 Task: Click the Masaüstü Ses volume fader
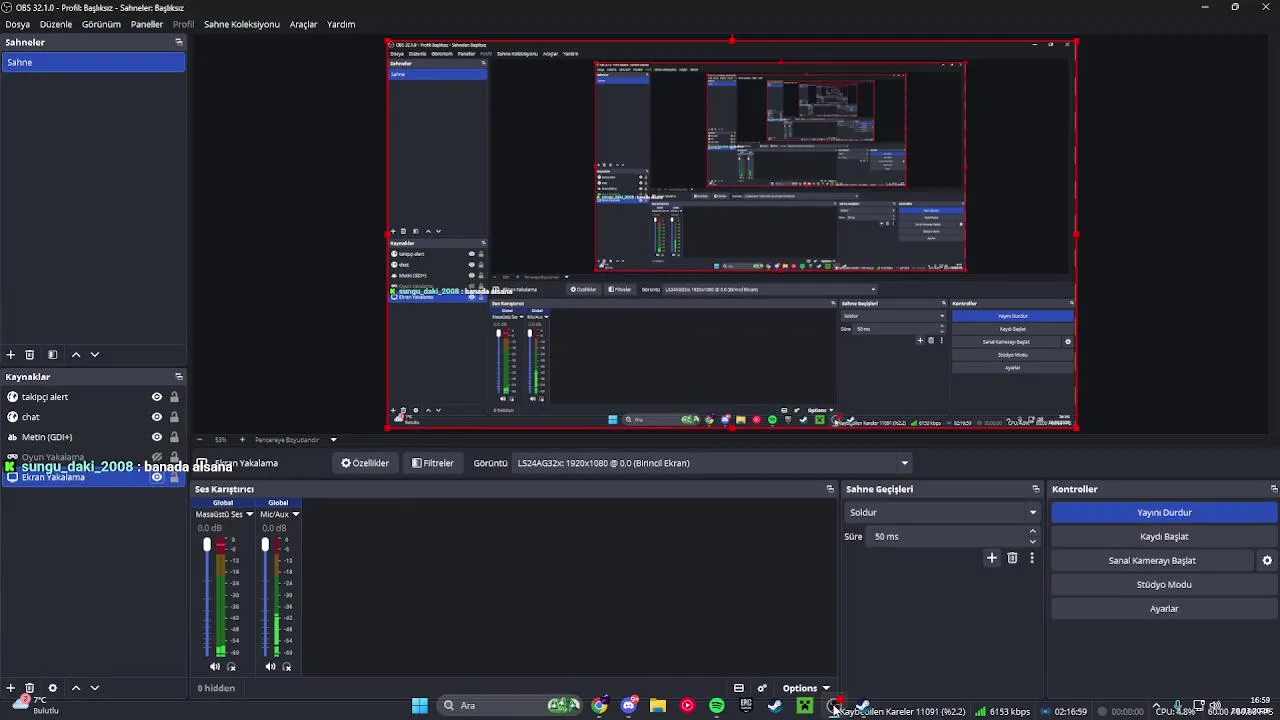point(207,545)
